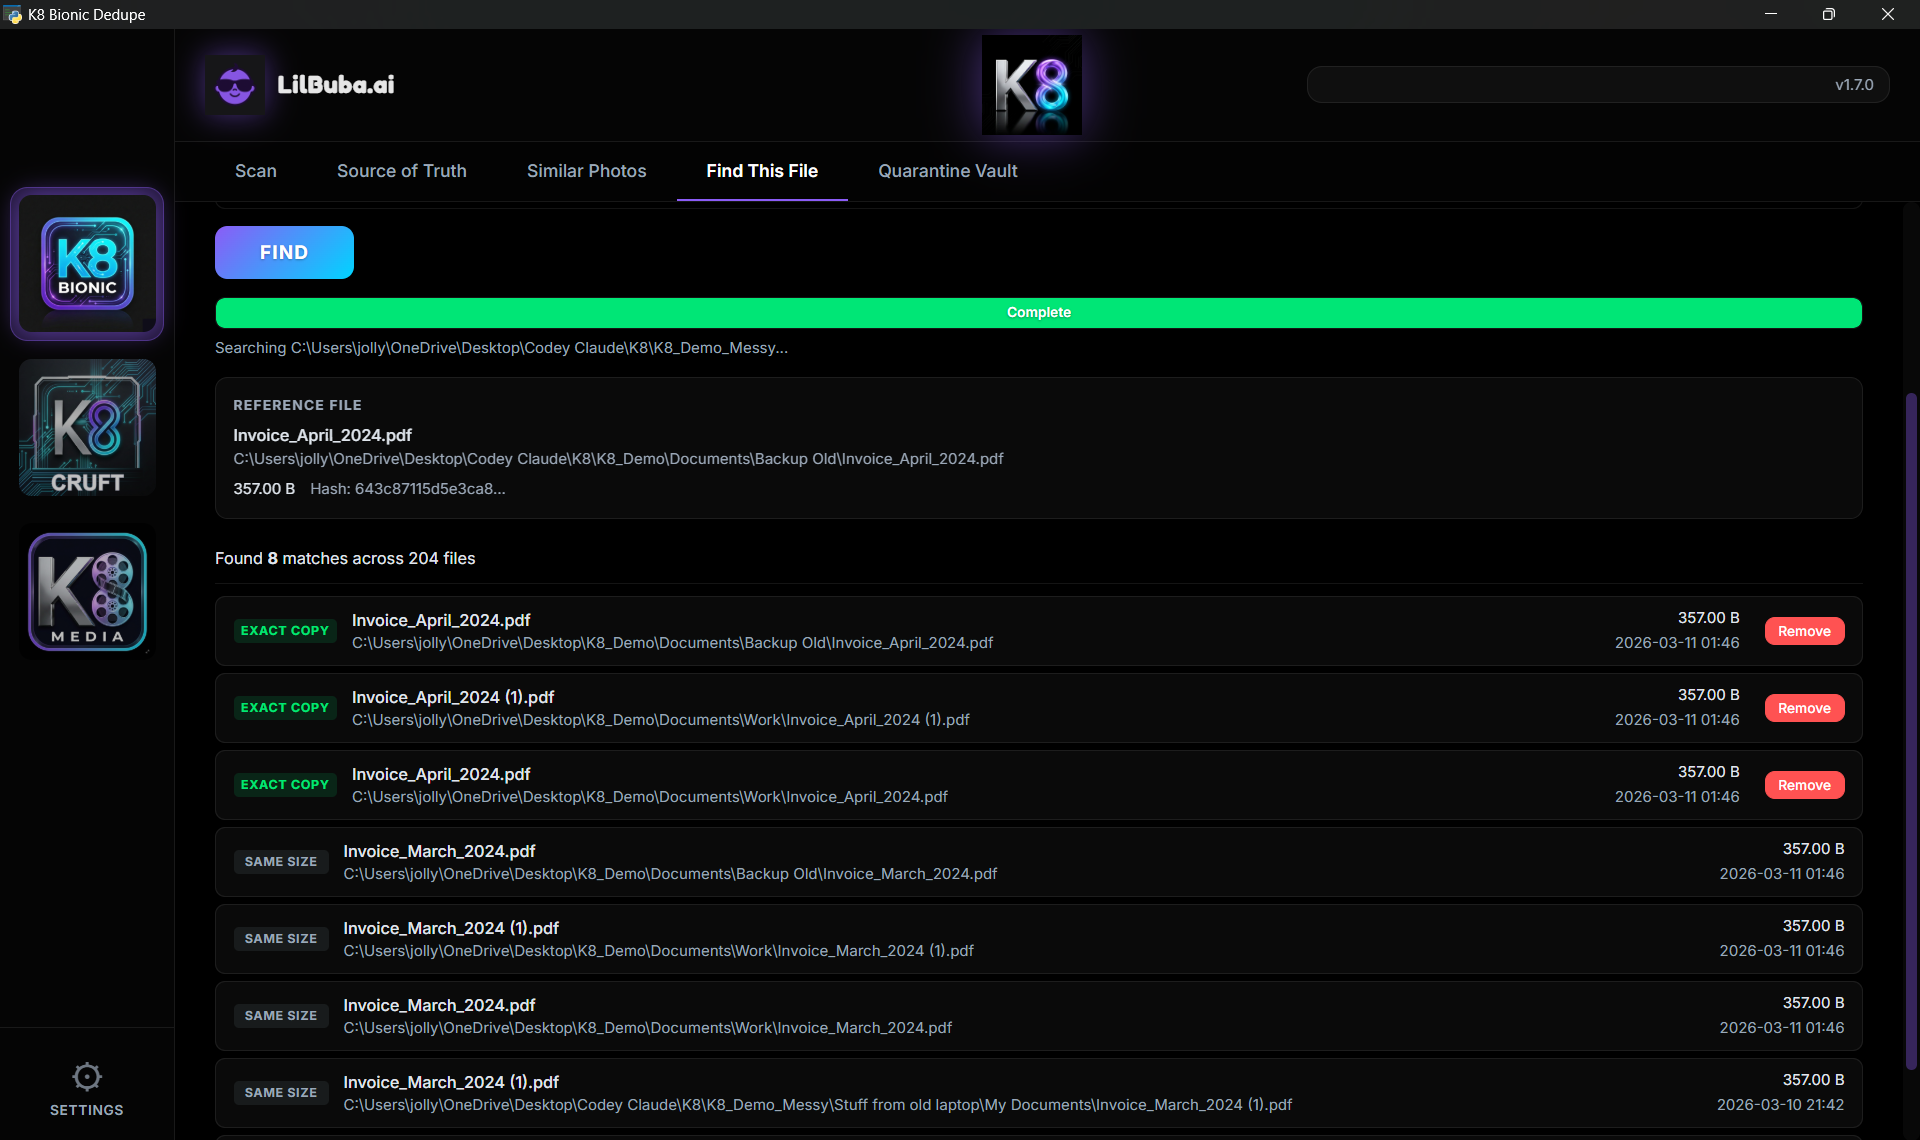Open the K8 Media module
The height and width of the screenshot is (1140, 1920).
click(x=86, y=590)
